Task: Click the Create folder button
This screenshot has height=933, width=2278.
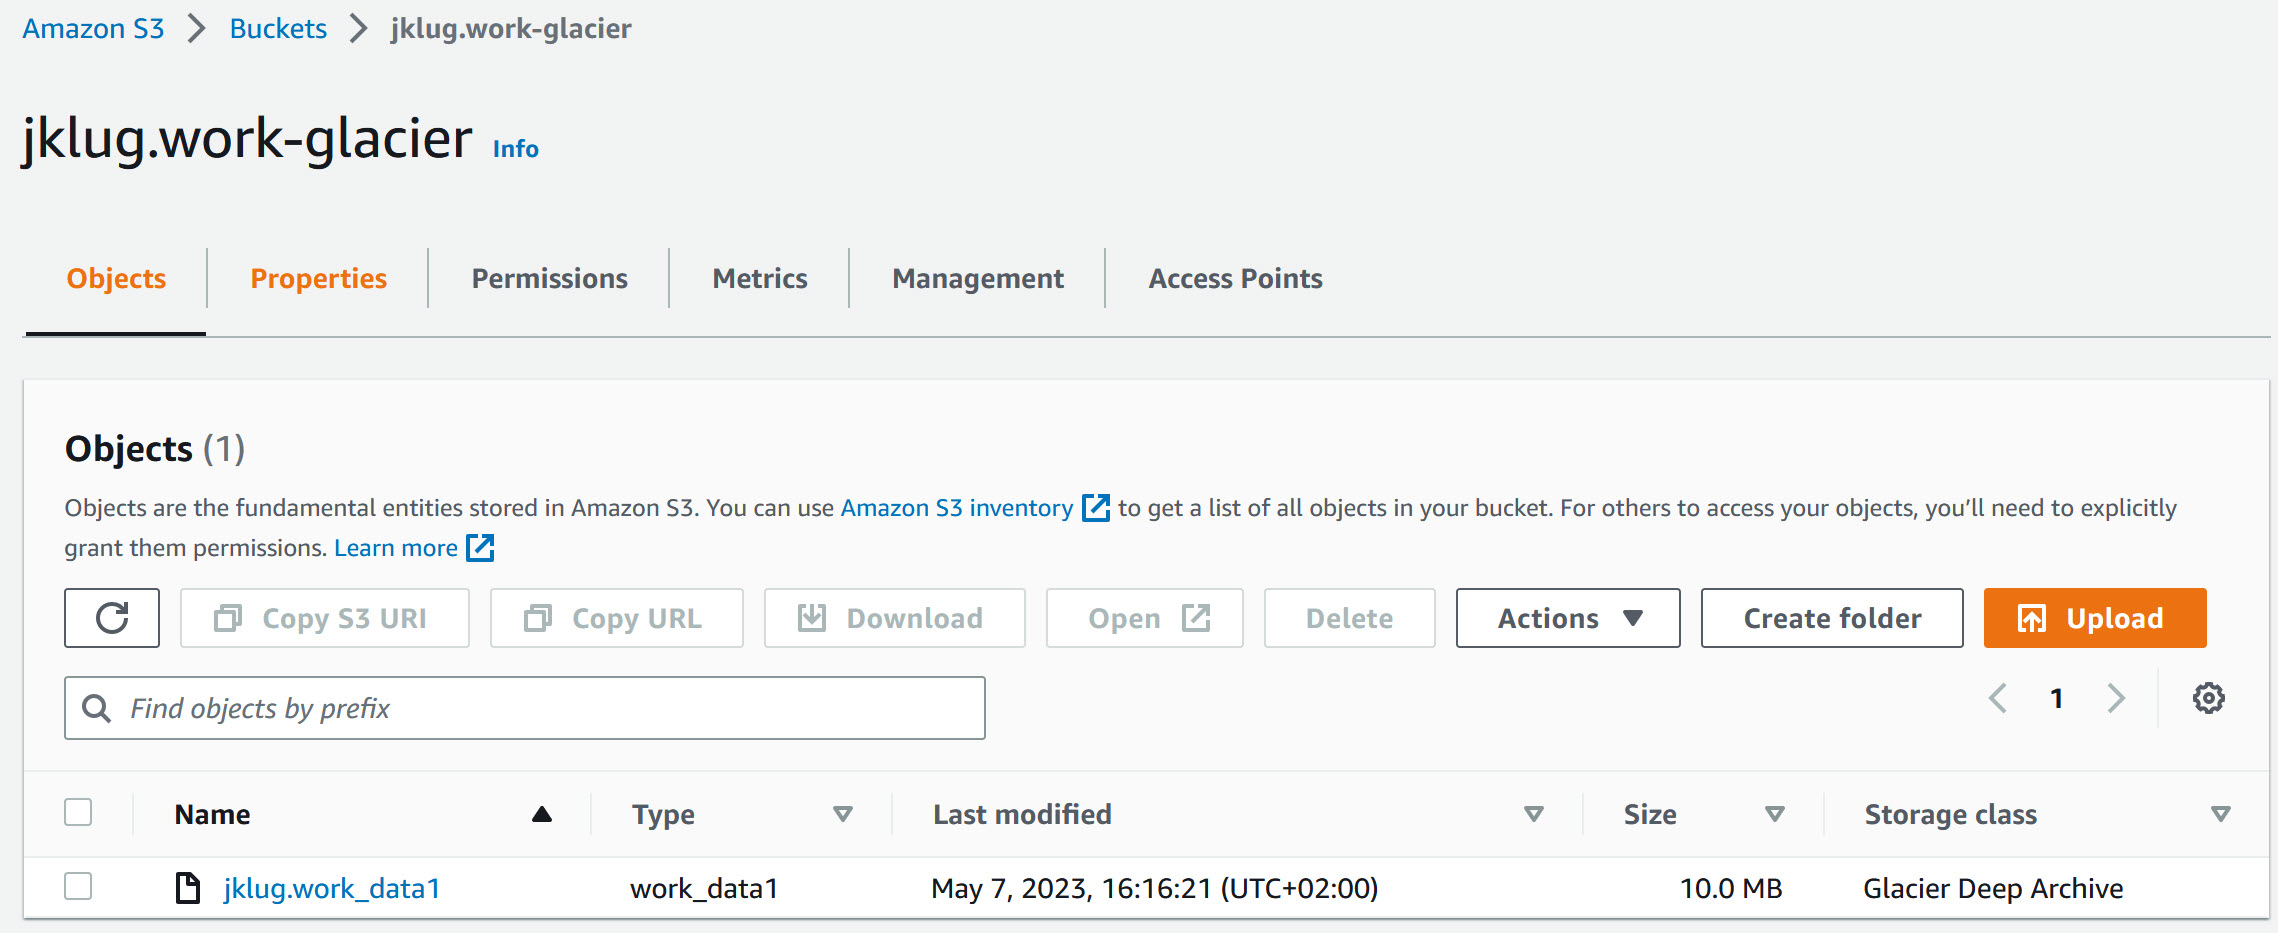Action: (x=1831, y=618)
